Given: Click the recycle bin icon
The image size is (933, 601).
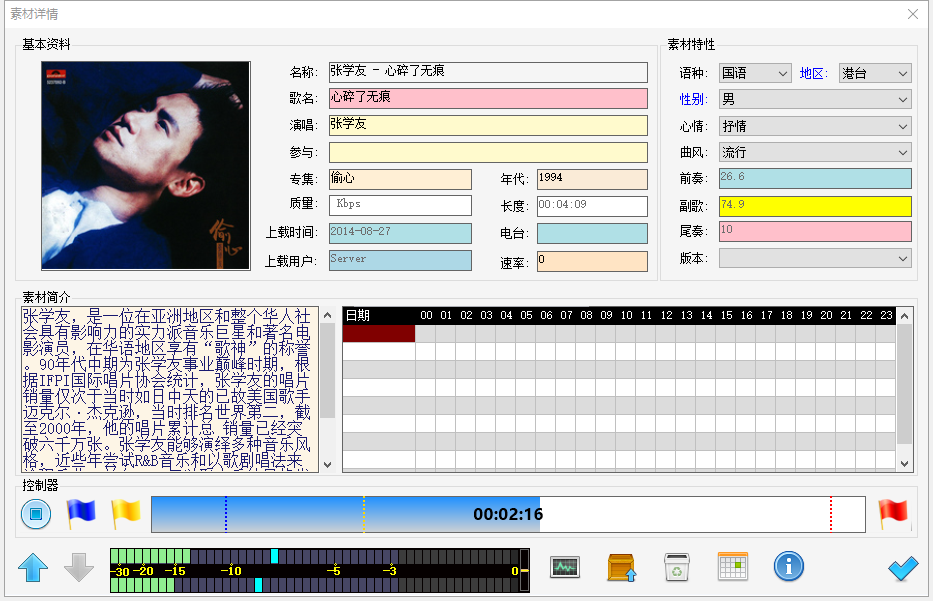Looking at the screenshot, I should [677, 567].
